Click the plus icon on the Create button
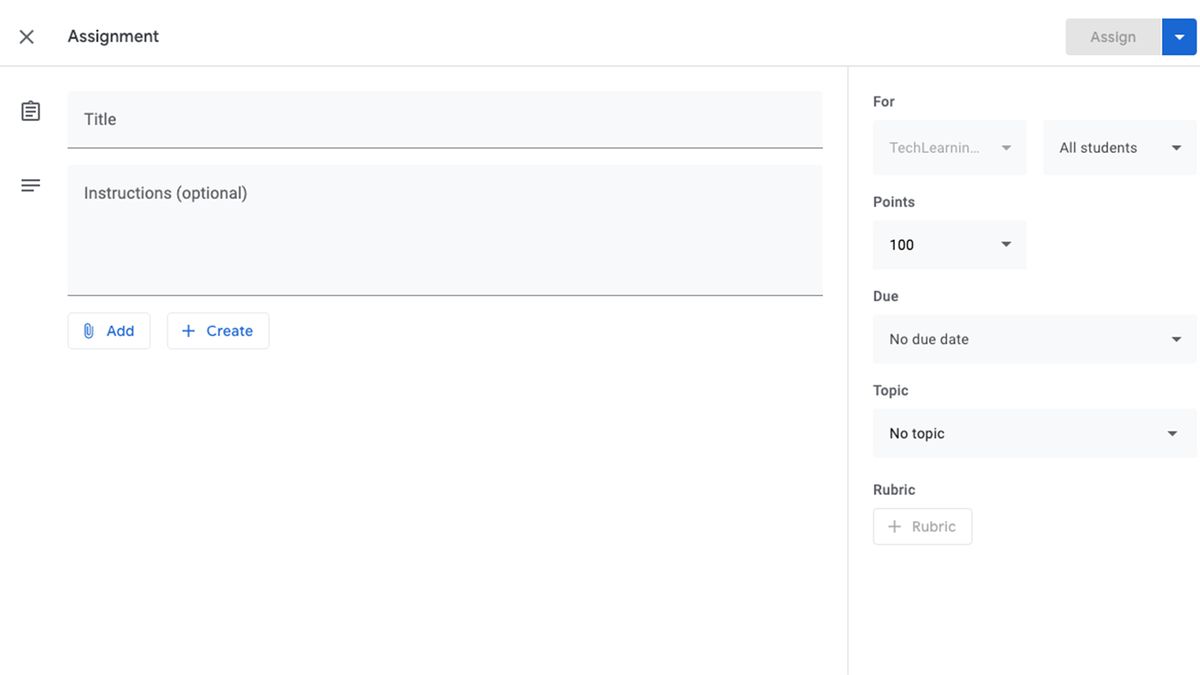This screenshot has height=675, width=1200. click(x=187, y=330)
